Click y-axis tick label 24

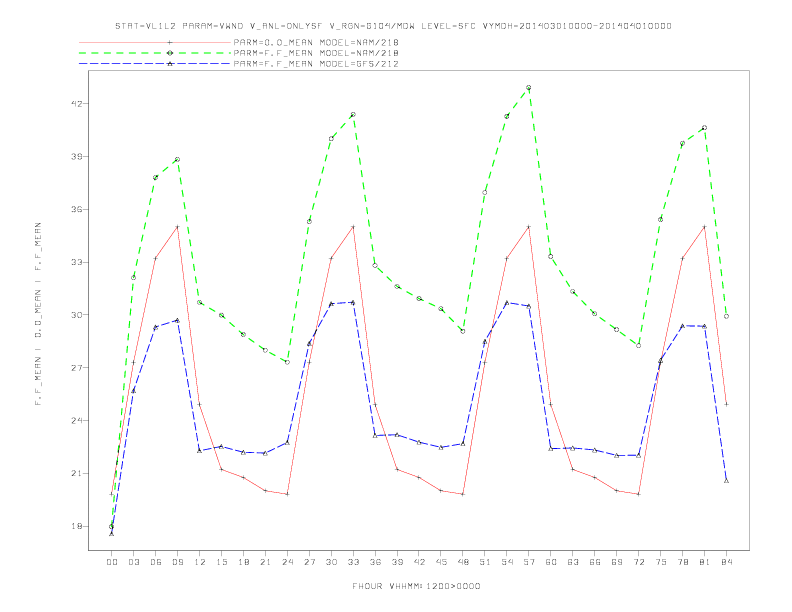[x=76, y=420]
